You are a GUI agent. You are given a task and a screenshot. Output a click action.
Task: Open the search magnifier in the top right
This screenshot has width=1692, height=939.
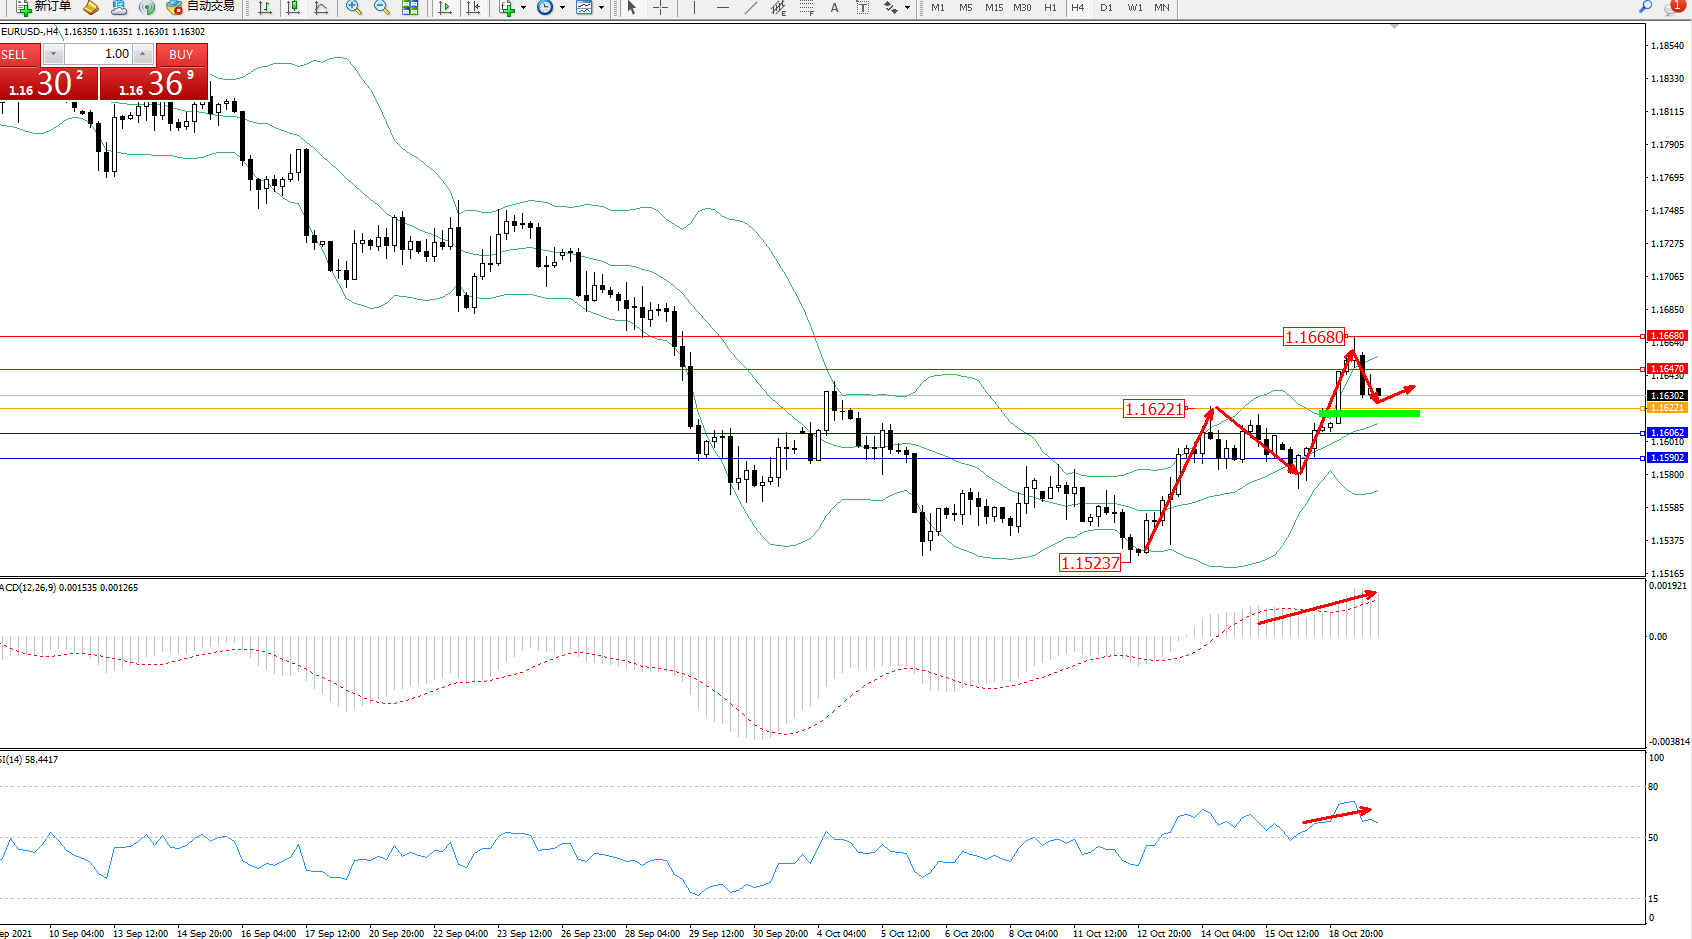click(x=1645, y=7)
